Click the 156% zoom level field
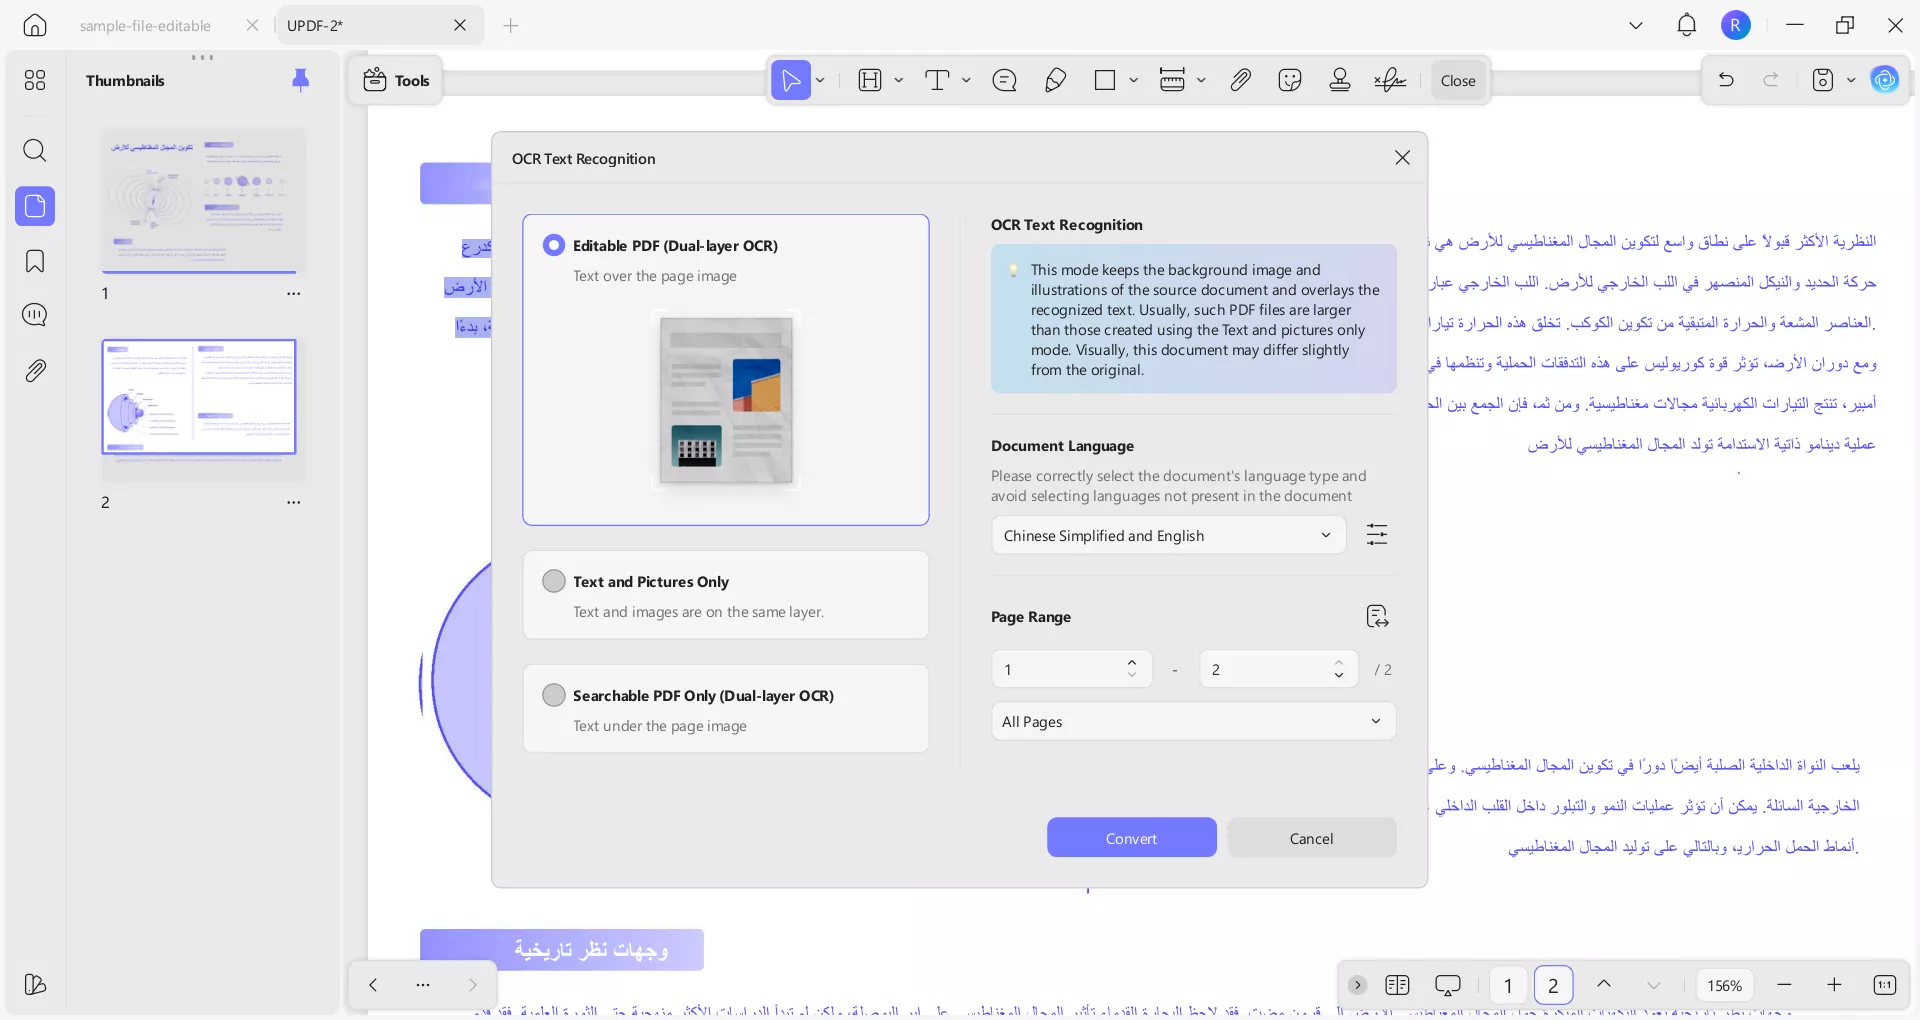 pyautogui.click(x=1724, y=986)
